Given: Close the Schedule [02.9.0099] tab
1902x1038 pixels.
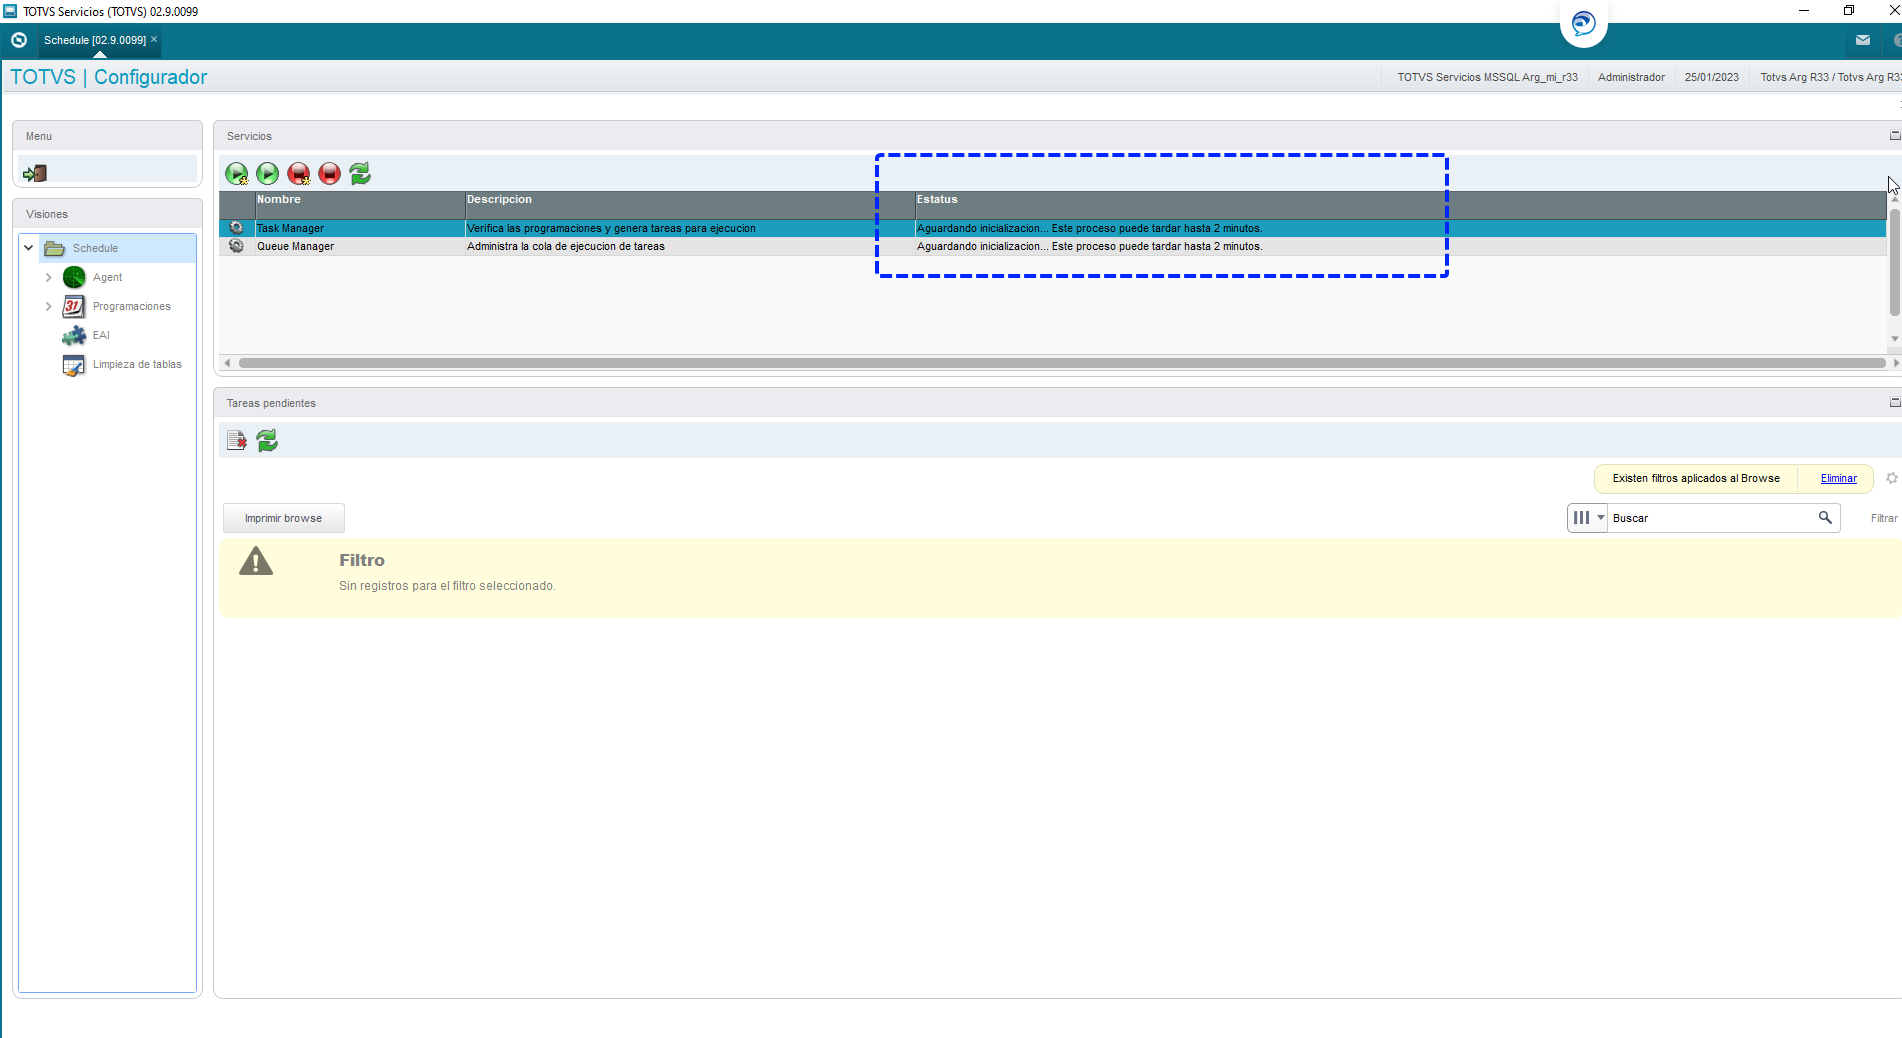Looking at the screenshot, I should (x=154, y=39).
